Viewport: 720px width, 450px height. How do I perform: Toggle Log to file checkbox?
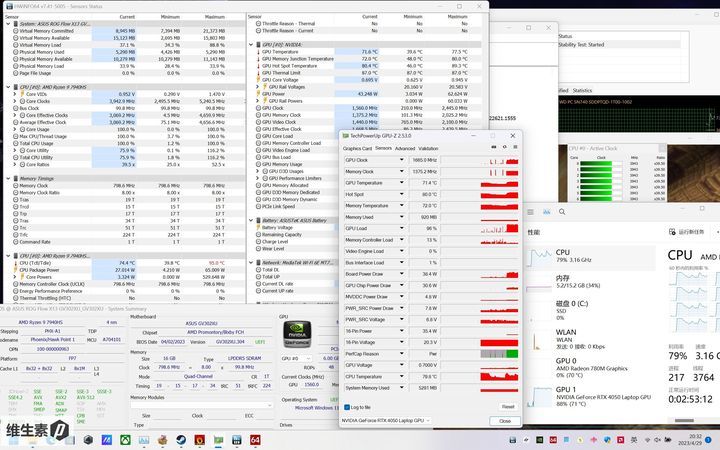(347, 407)
